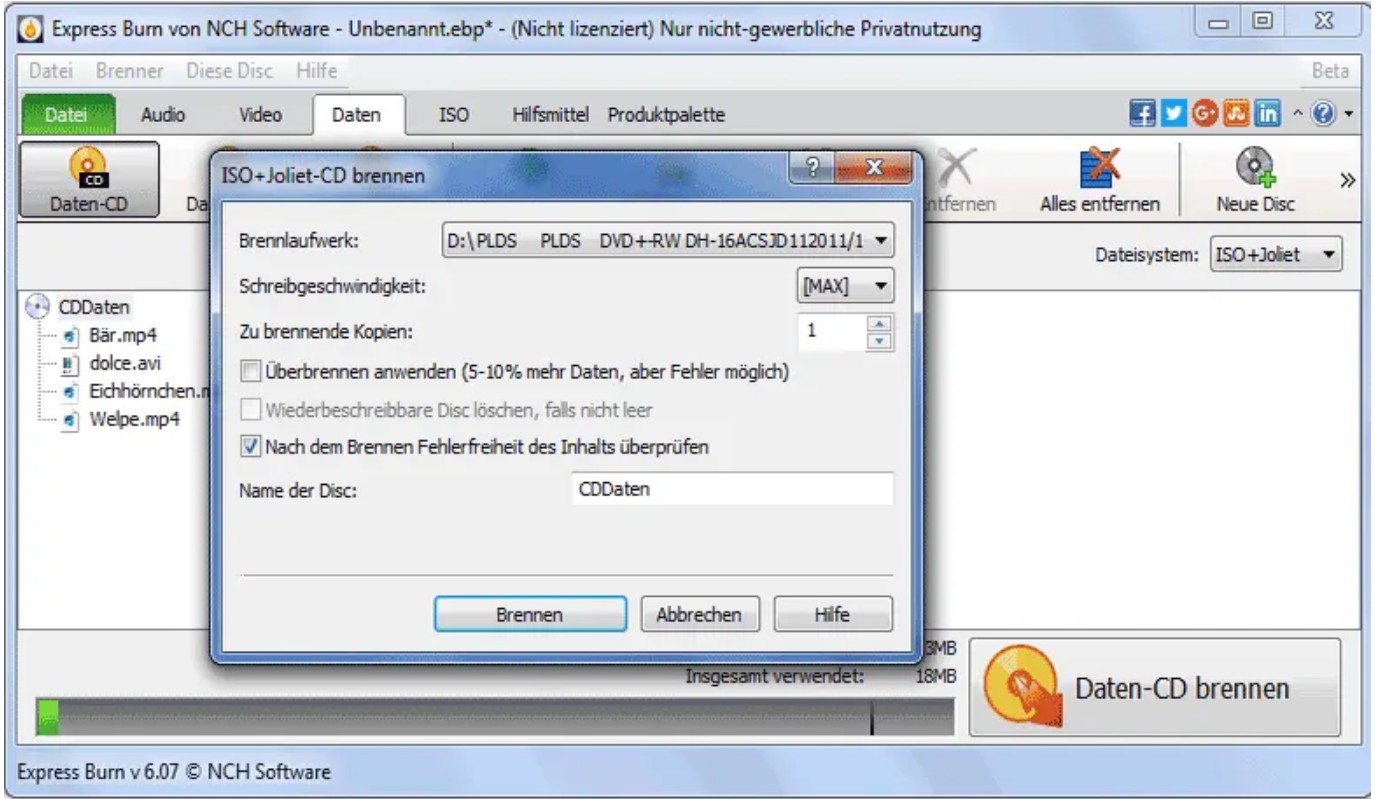Image resolution: width=1375 pixels, height=799 pixels.
Task: Click the Name der Disc text field
Action: pos(731,490)
